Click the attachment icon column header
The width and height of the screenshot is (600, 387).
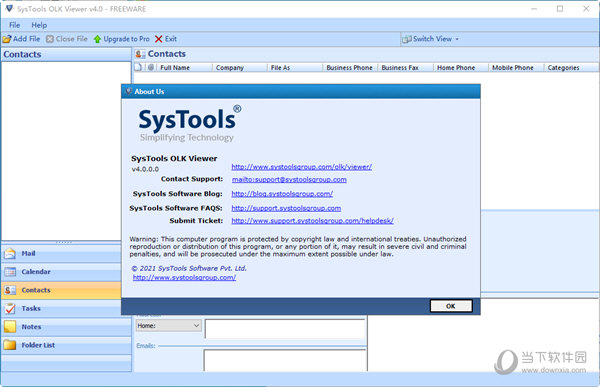(x=151, y=67)
